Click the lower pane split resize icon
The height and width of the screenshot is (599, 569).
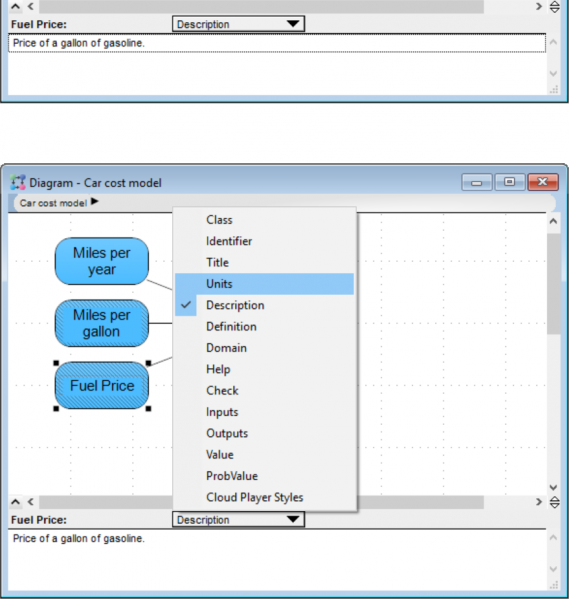click(x=554, y=502)
